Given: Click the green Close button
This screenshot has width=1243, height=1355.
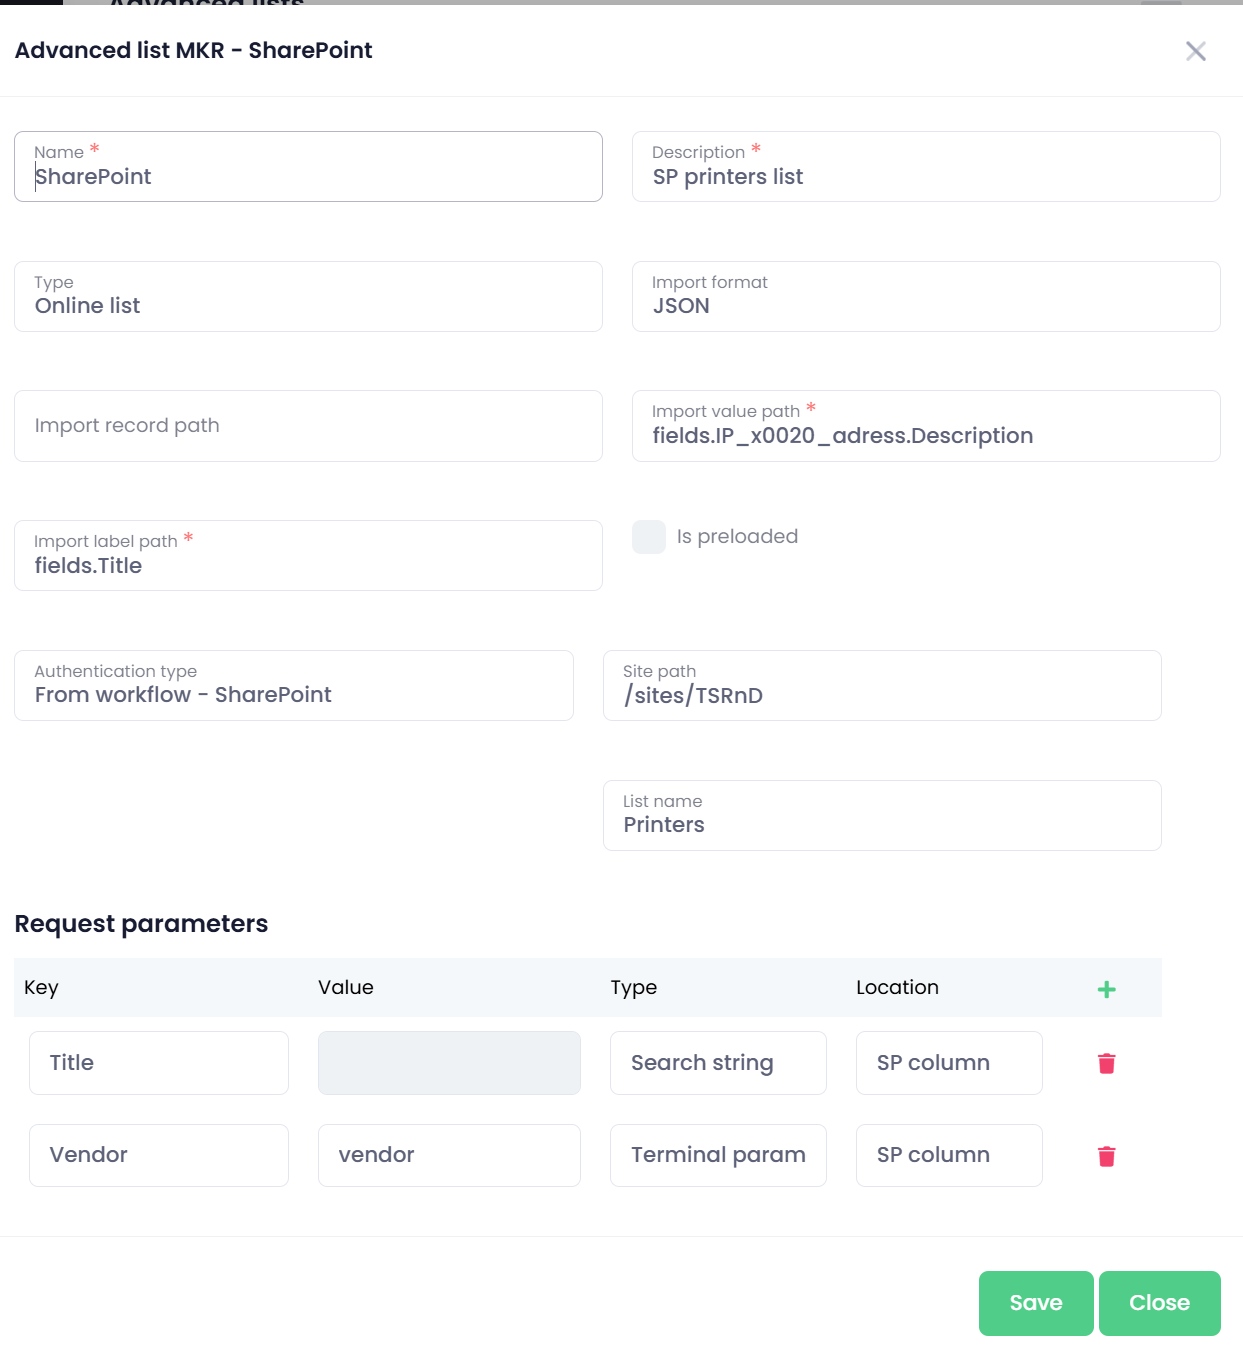Looking at the screenshot, I should tap(1159, 1303).
